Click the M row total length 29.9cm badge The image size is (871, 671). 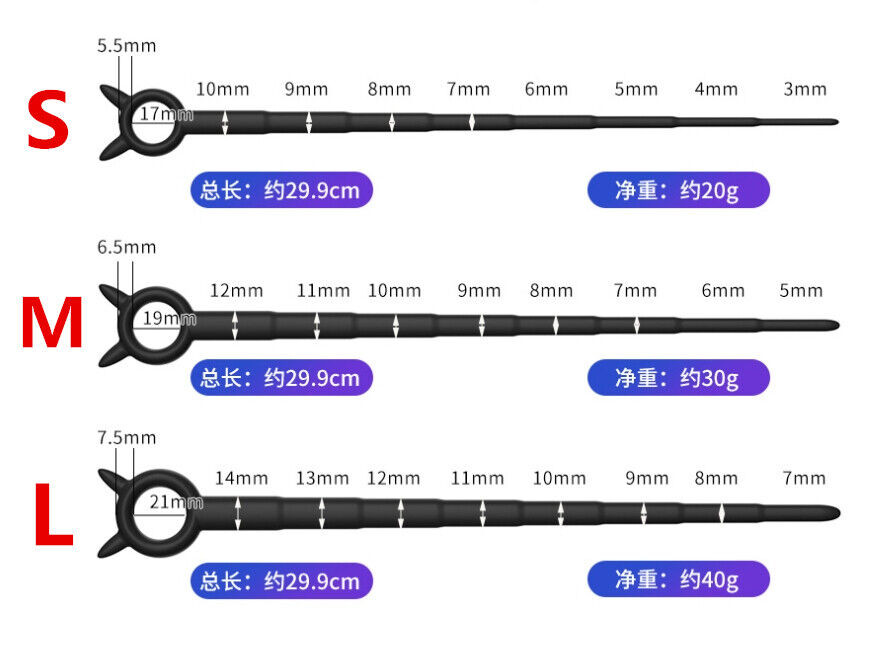pyautogui.click(x=281, y=378)
